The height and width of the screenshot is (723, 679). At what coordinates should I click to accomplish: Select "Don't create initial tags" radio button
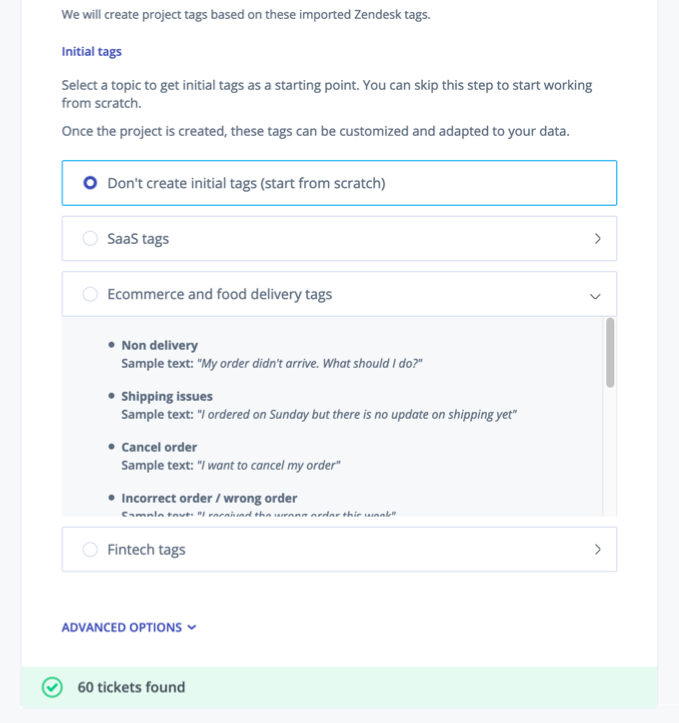coord(90,183)
